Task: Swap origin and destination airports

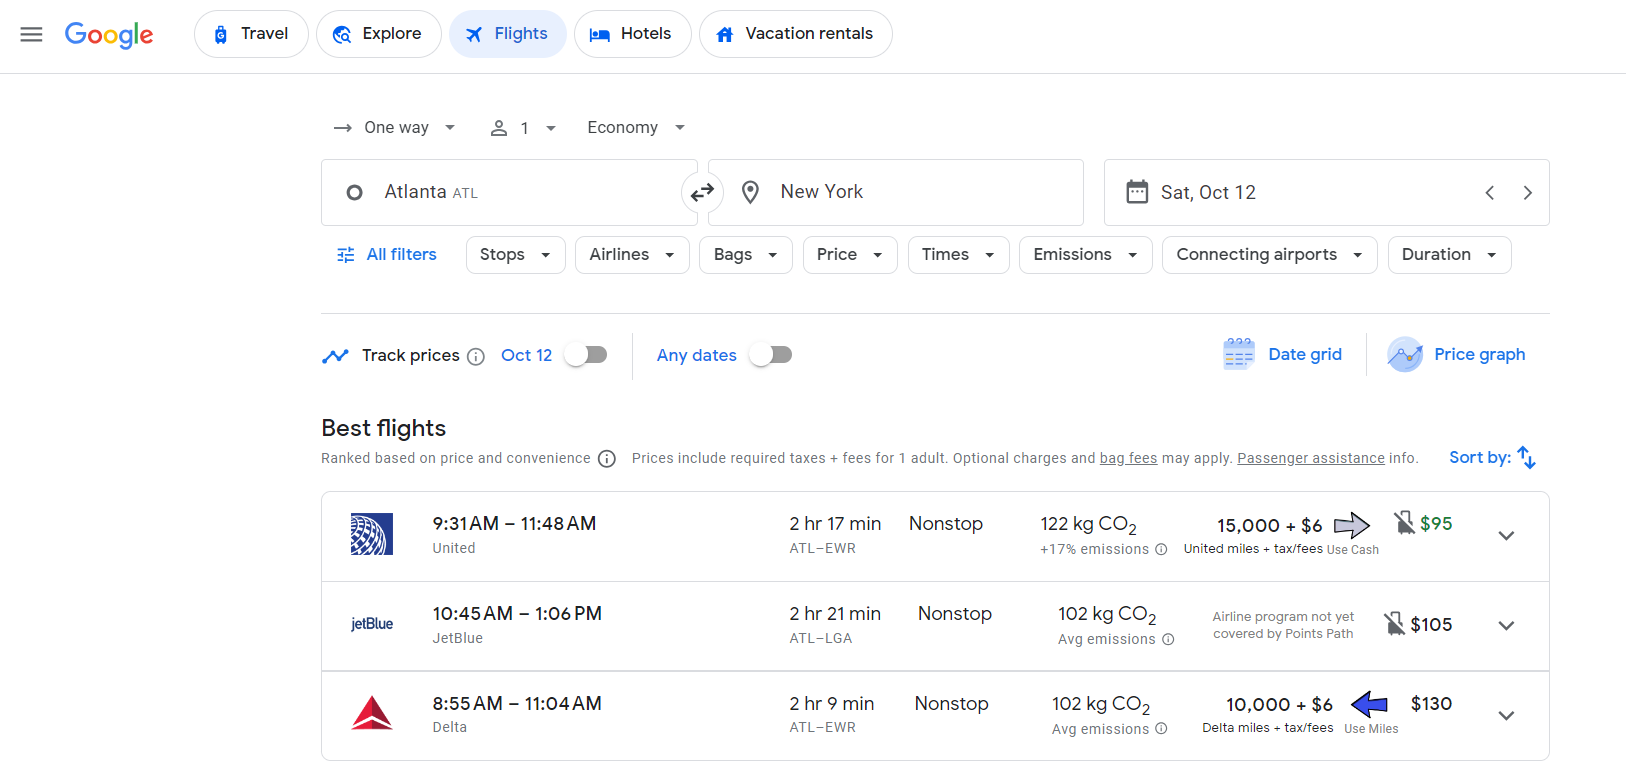Action: point(703,192)
